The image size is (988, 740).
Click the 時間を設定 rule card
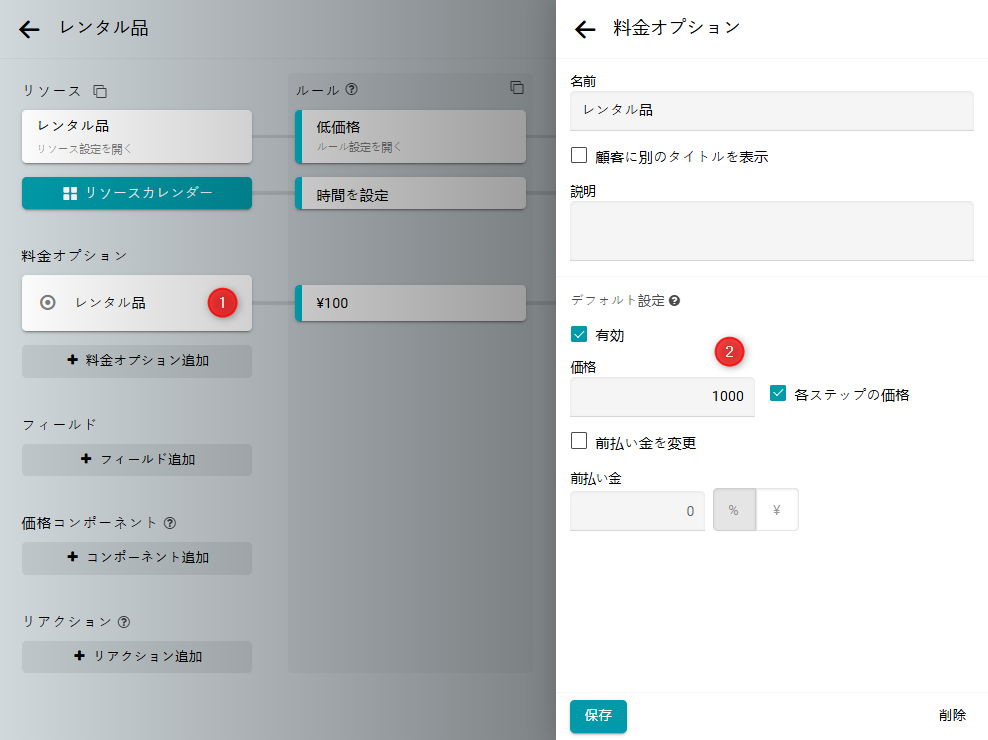(x=410, y=193)
